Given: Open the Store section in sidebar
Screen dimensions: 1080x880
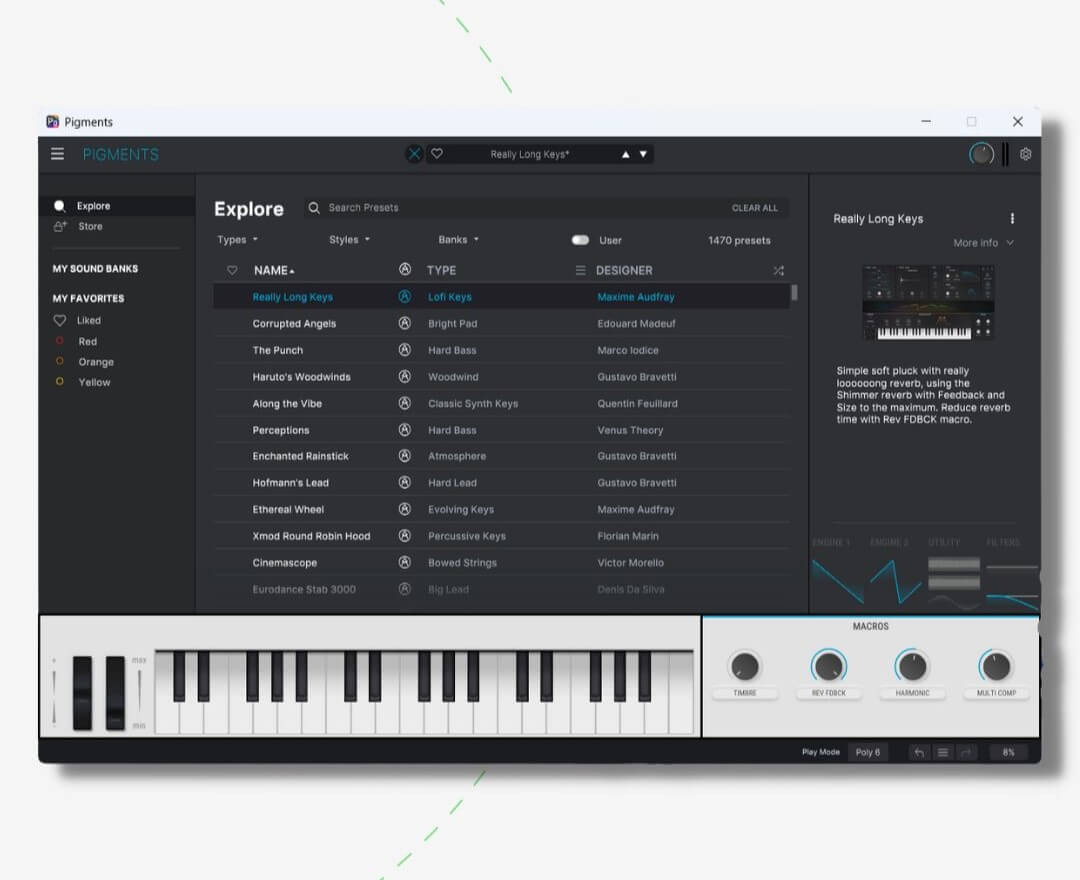Looking at the screenshot, I should (x=90, y=227).
